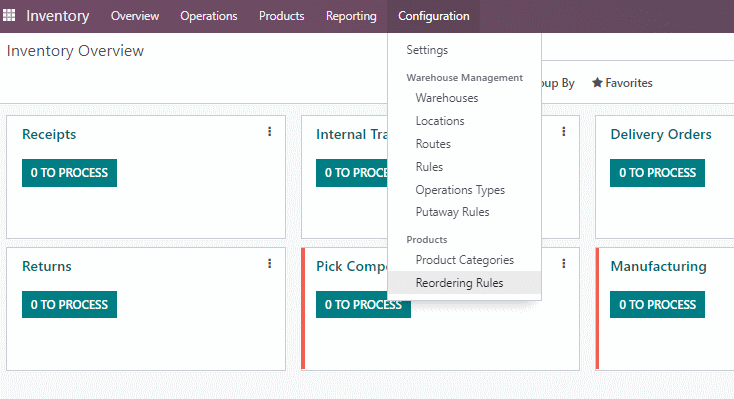734x399 pixels.
Task: Open Product Categories entry
Action: pos(464,260)
